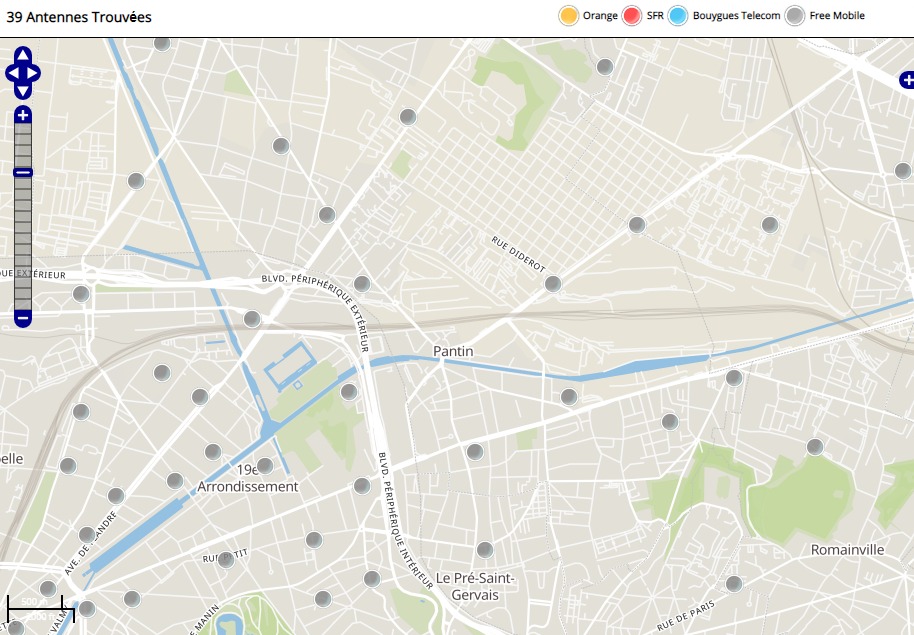The width and height of the screenshot is (914, 635).
Task: Pan the map left with arrow
Action: pos(11,73)
